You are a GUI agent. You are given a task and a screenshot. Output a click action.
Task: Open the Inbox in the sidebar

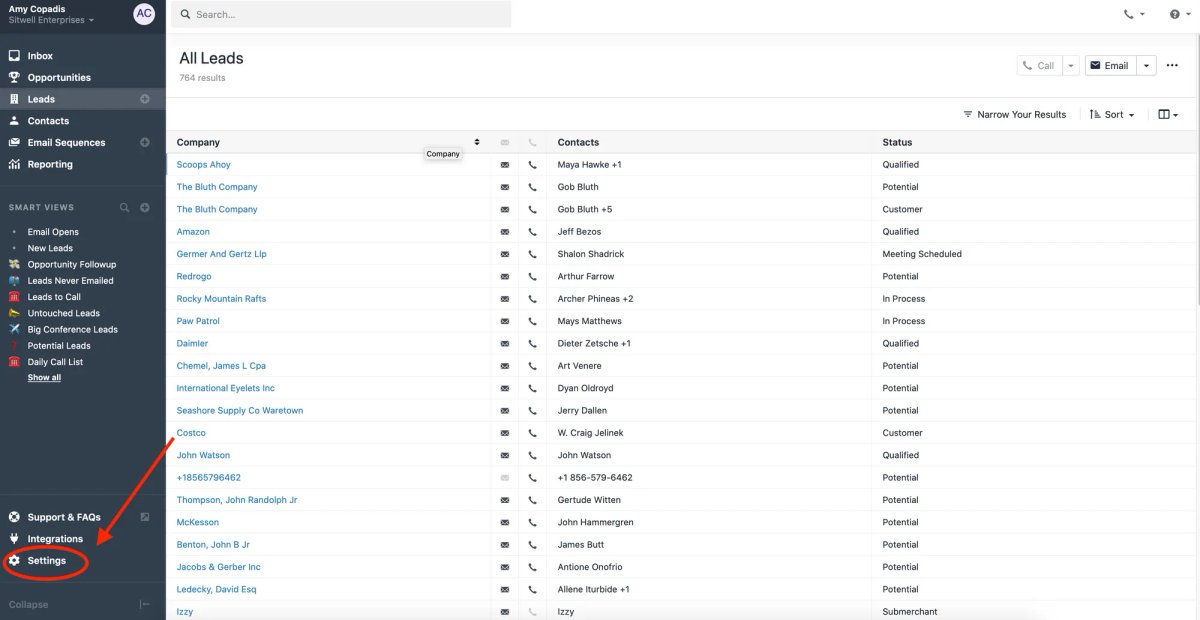[x=40, y=56]
